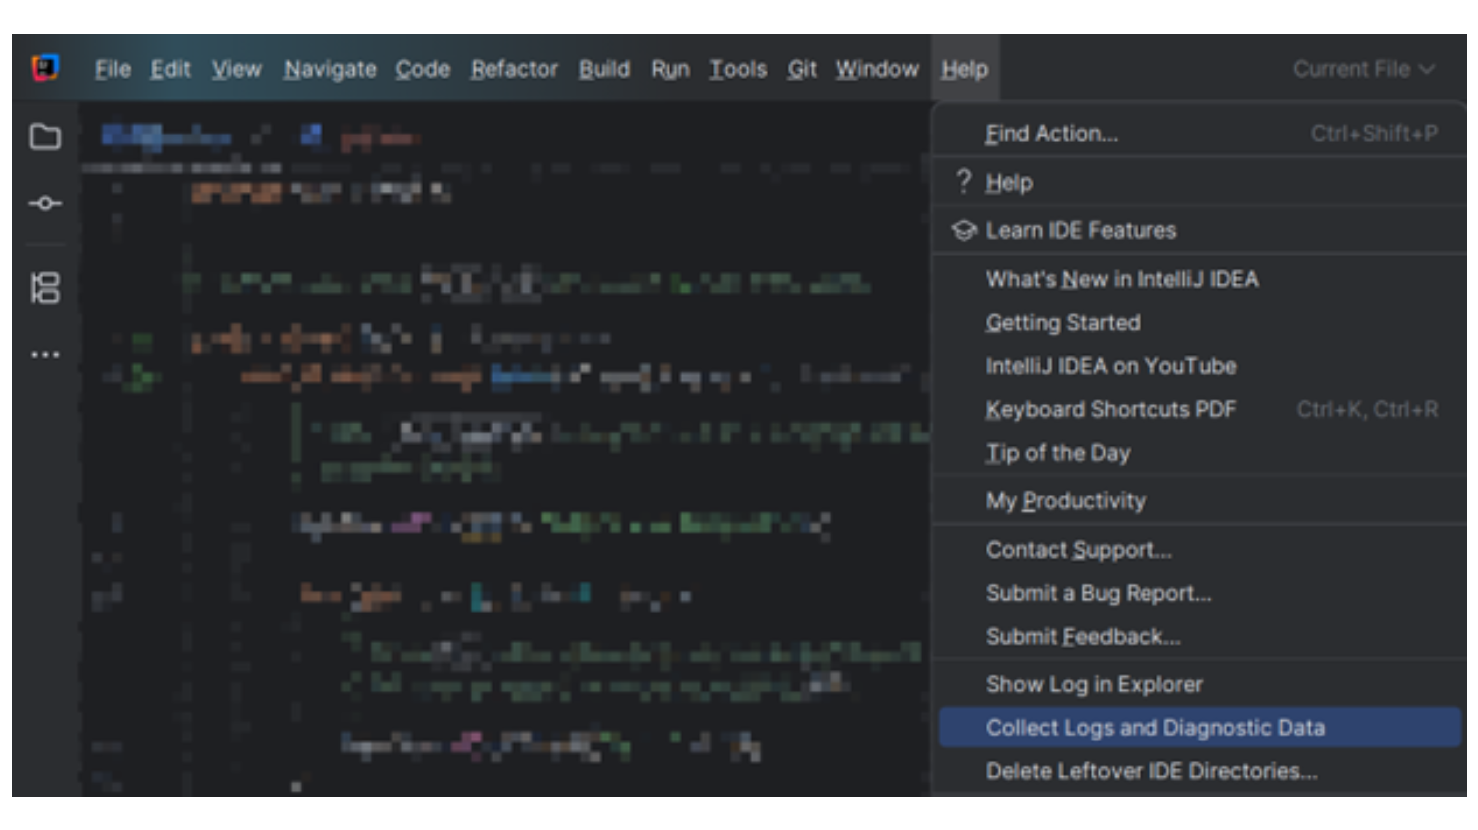Open the Structure tool window icon
Screen dimensions: 1478x830
click(x=45, y=288)
